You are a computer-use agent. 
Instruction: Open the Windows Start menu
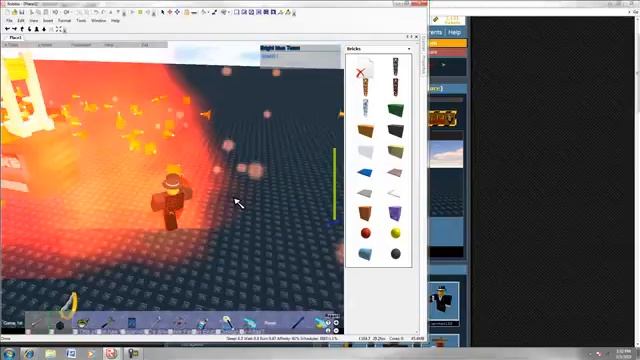(x=8, y=353)
